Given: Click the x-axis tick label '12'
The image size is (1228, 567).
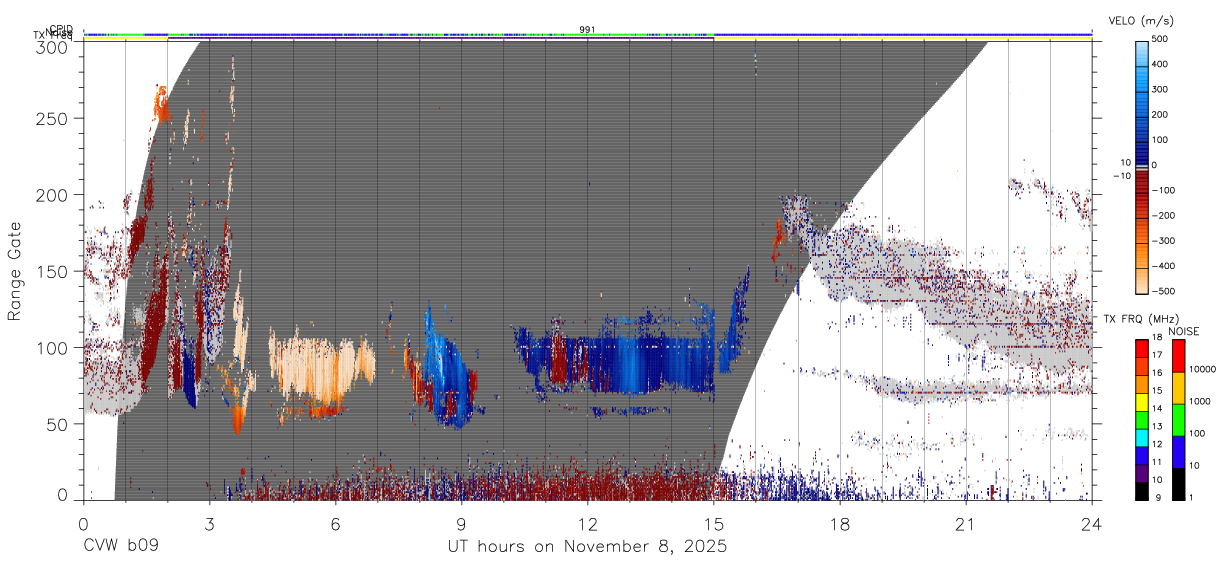Looking at the screenshot, I should coord(587,523).
